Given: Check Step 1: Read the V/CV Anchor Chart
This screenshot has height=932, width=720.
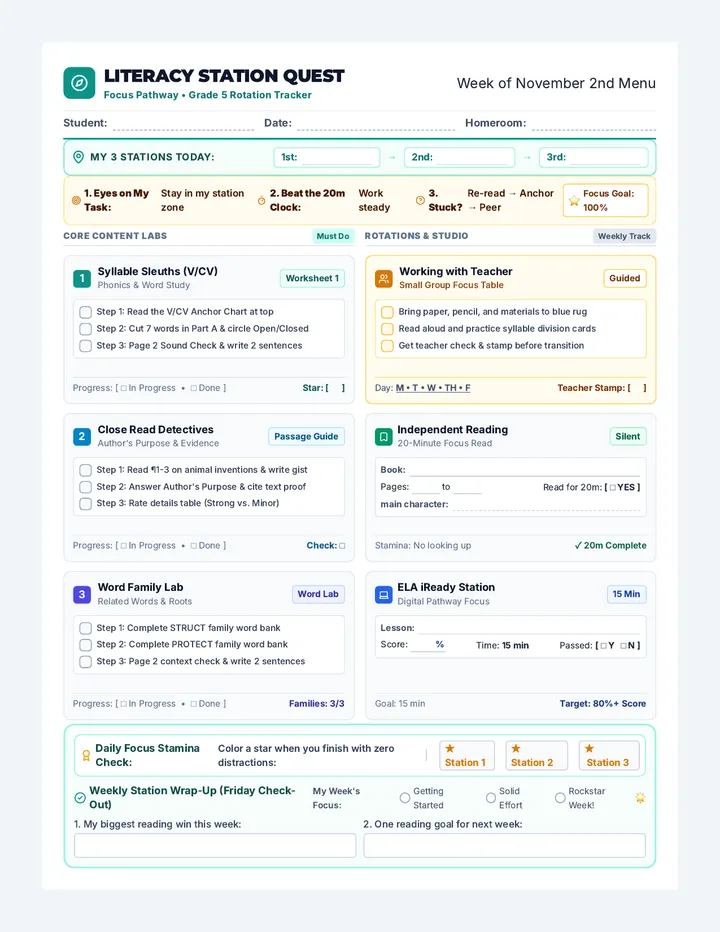Looking at the screenshot, I should (86, 312).
